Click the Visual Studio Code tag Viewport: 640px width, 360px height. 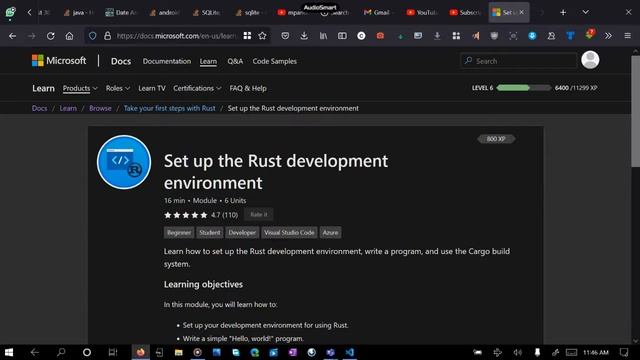point(289,233)
